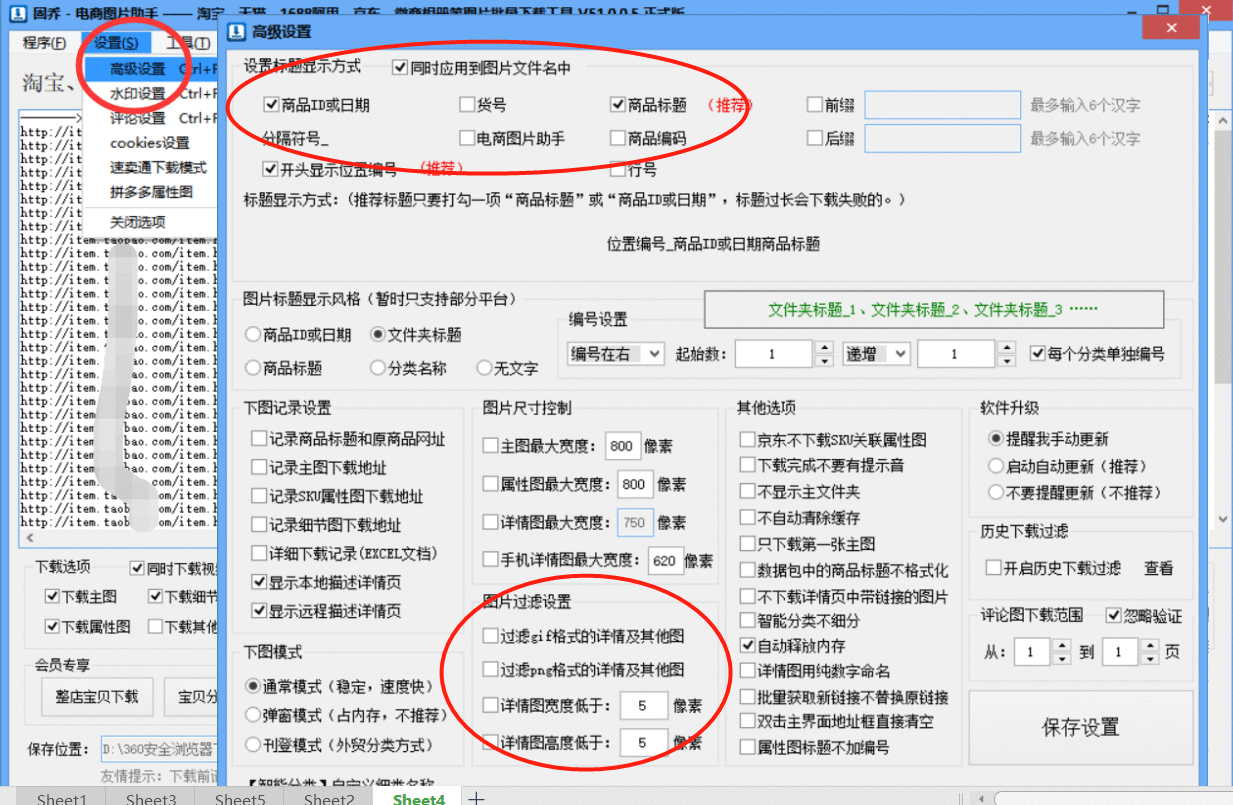Choose cookies设置 menu entry
The width and height of the screenshot is (1233, 805).
click(x=150, y=143)
